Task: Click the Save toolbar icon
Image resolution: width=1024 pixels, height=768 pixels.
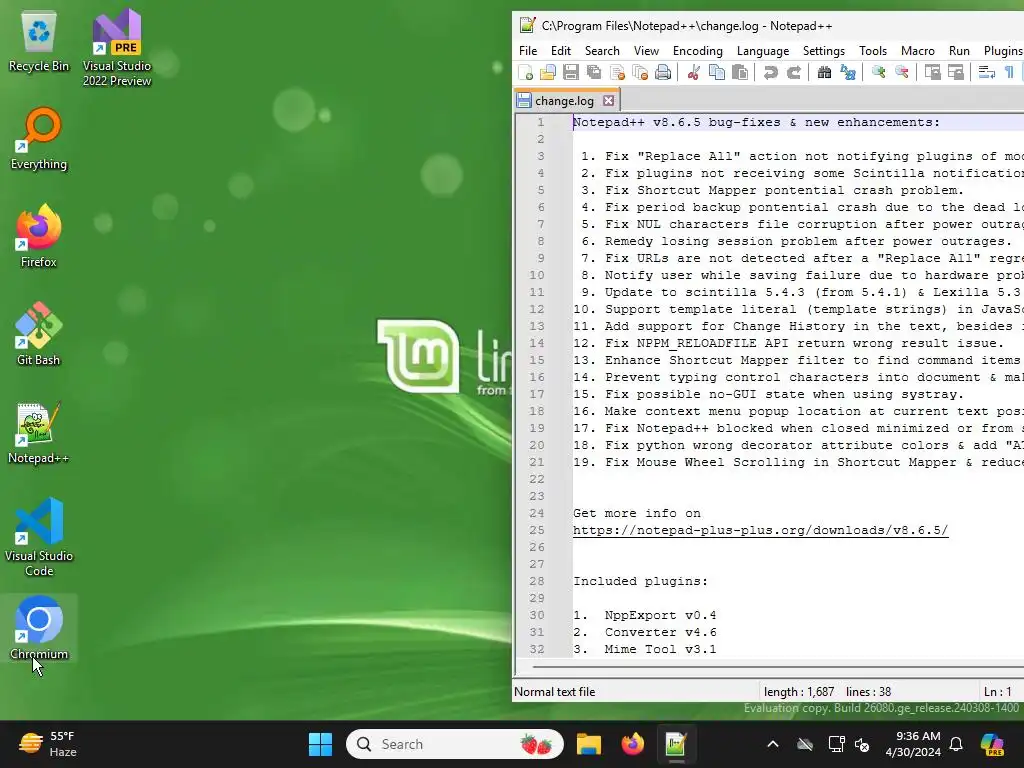Action: [x=571, y=72]
